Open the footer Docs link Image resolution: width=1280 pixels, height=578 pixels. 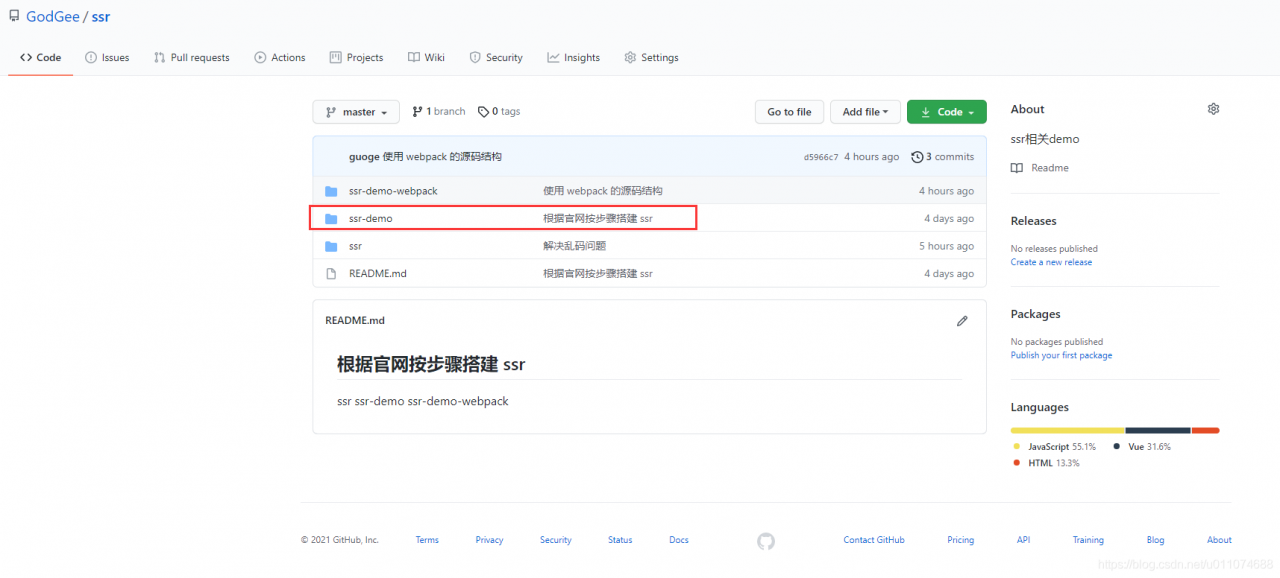pos(679,540)
